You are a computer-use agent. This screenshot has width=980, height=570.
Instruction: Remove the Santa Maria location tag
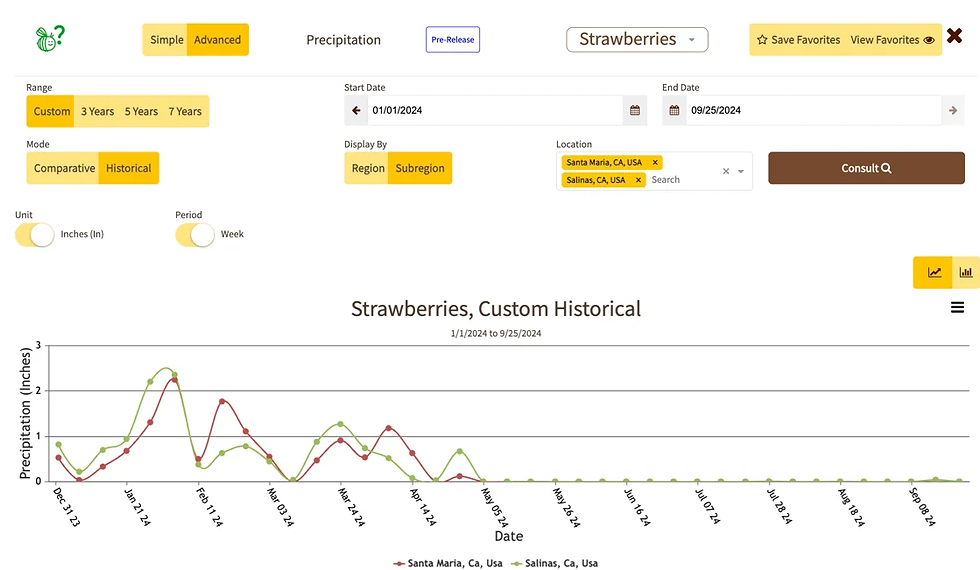655,162
